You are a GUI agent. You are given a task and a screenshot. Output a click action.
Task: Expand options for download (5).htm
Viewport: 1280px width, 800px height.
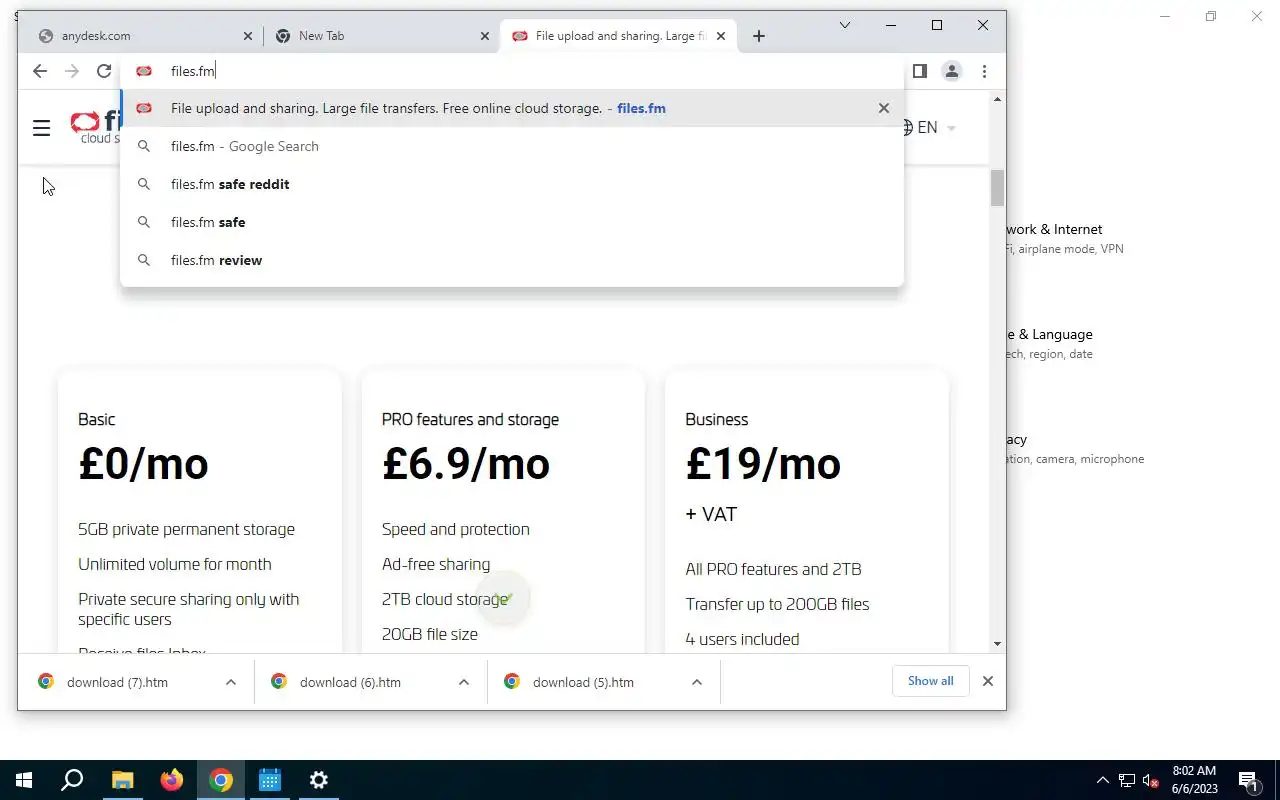(697, 682)
